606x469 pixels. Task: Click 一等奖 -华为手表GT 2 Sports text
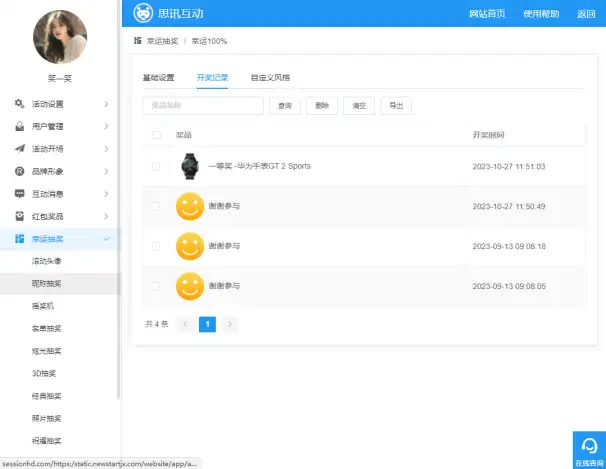click(x=260, y=166)
